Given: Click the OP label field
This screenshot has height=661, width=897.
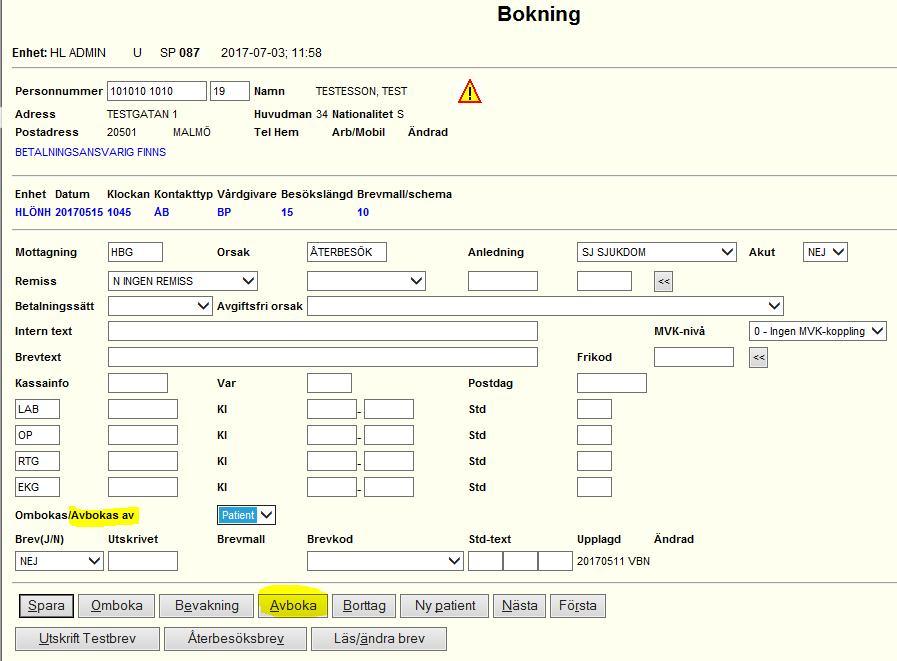Looking at the screenshot, I should tap(37, 435).
